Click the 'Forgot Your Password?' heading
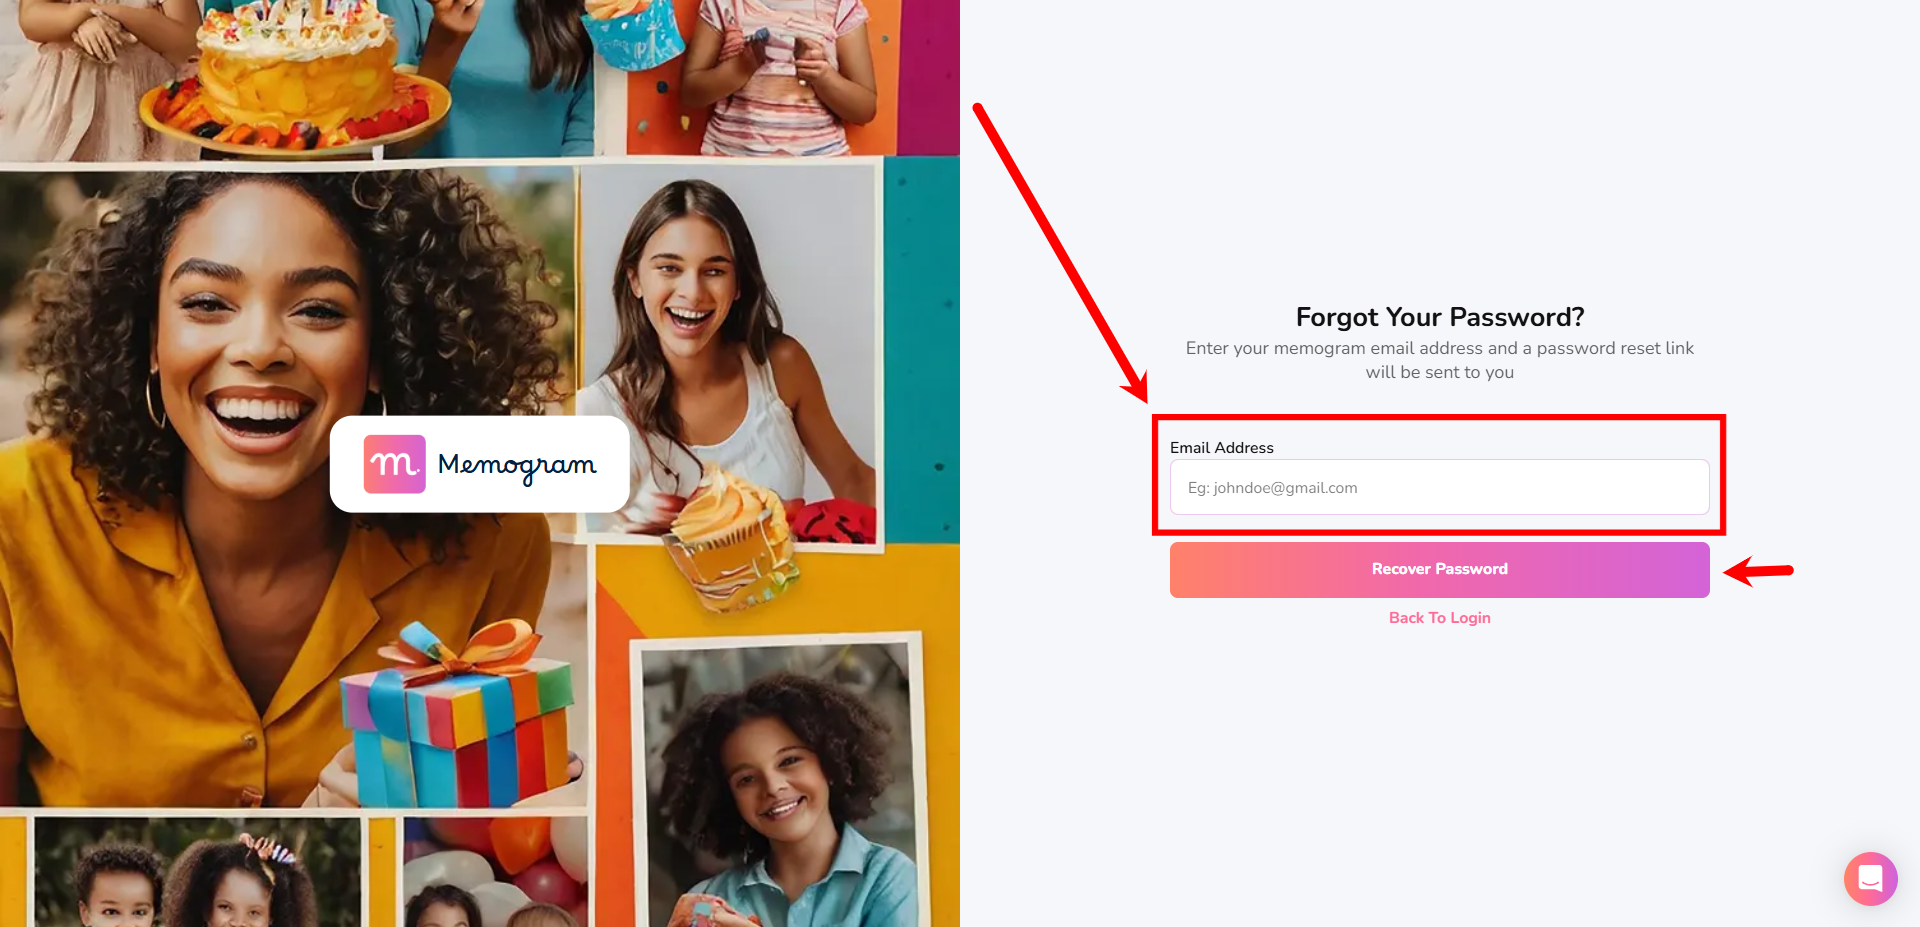The image size is (1920, 927). pos(1440,317)
